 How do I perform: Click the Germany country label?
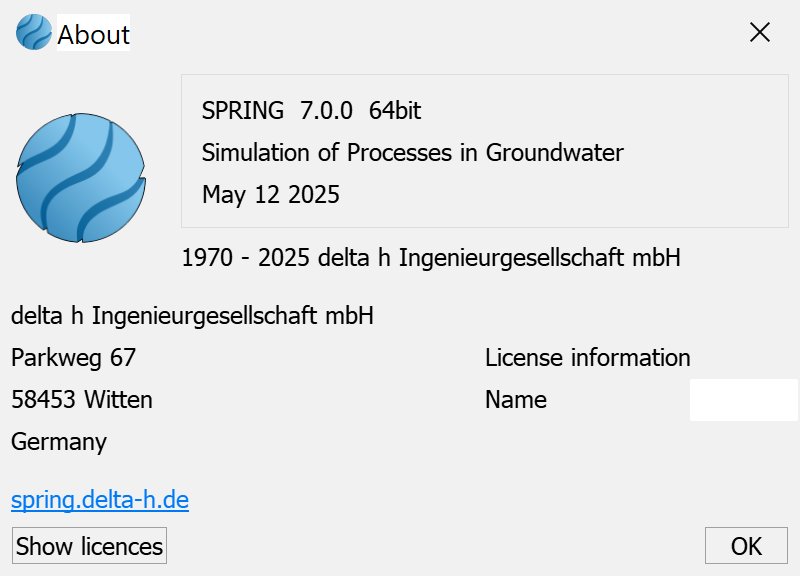59,442
